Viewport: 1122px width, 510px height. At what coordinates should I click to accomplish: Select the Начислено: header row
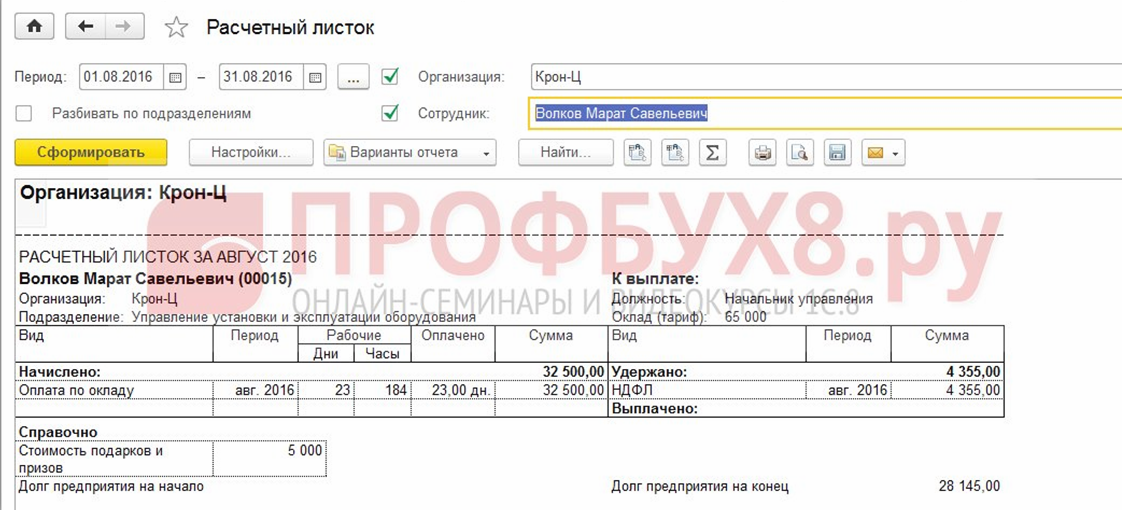tap(311, 372)
